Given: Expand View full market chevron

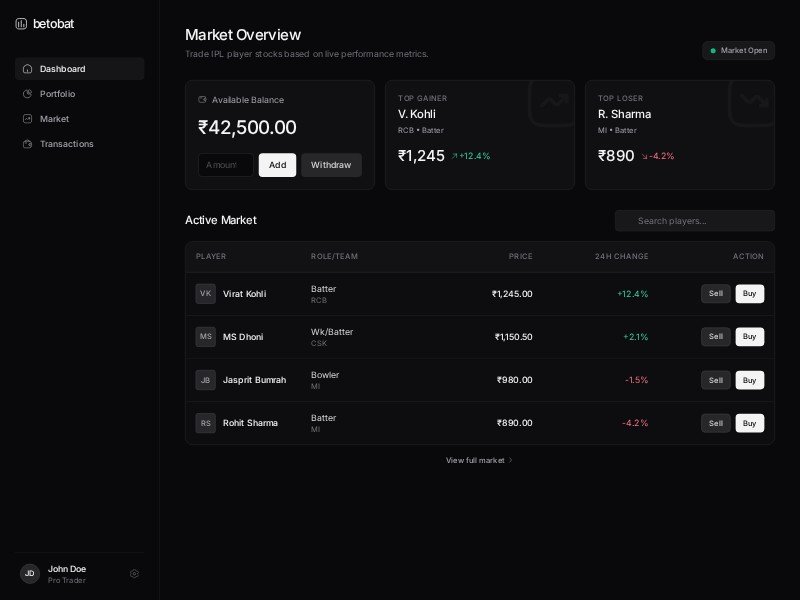Looking at the screenshot, I should point(511,460).
